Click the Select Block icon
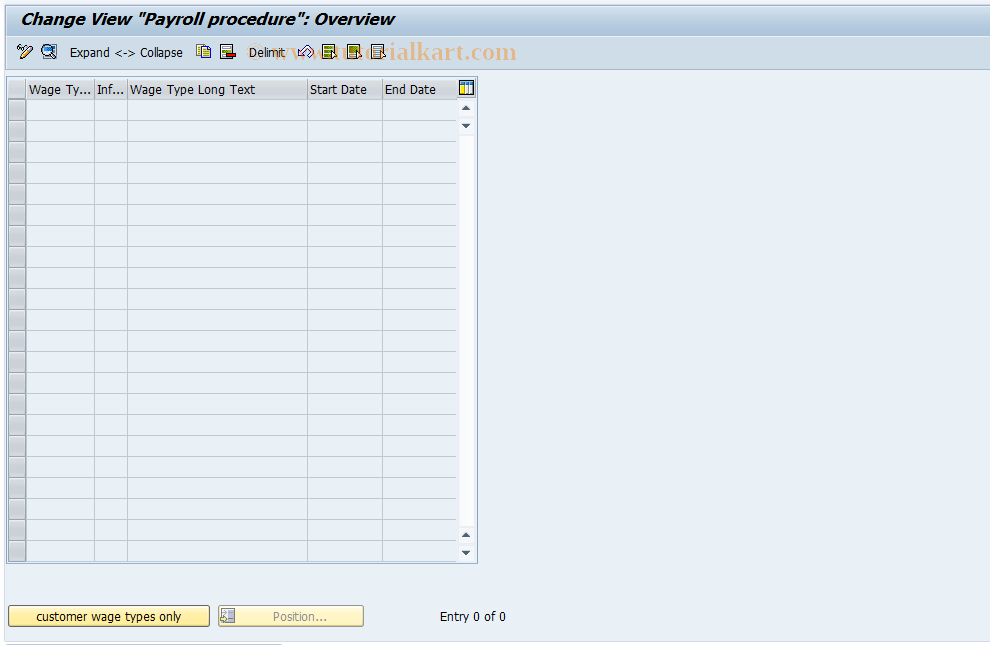The image size is (990, 645). tap(354, 52)
